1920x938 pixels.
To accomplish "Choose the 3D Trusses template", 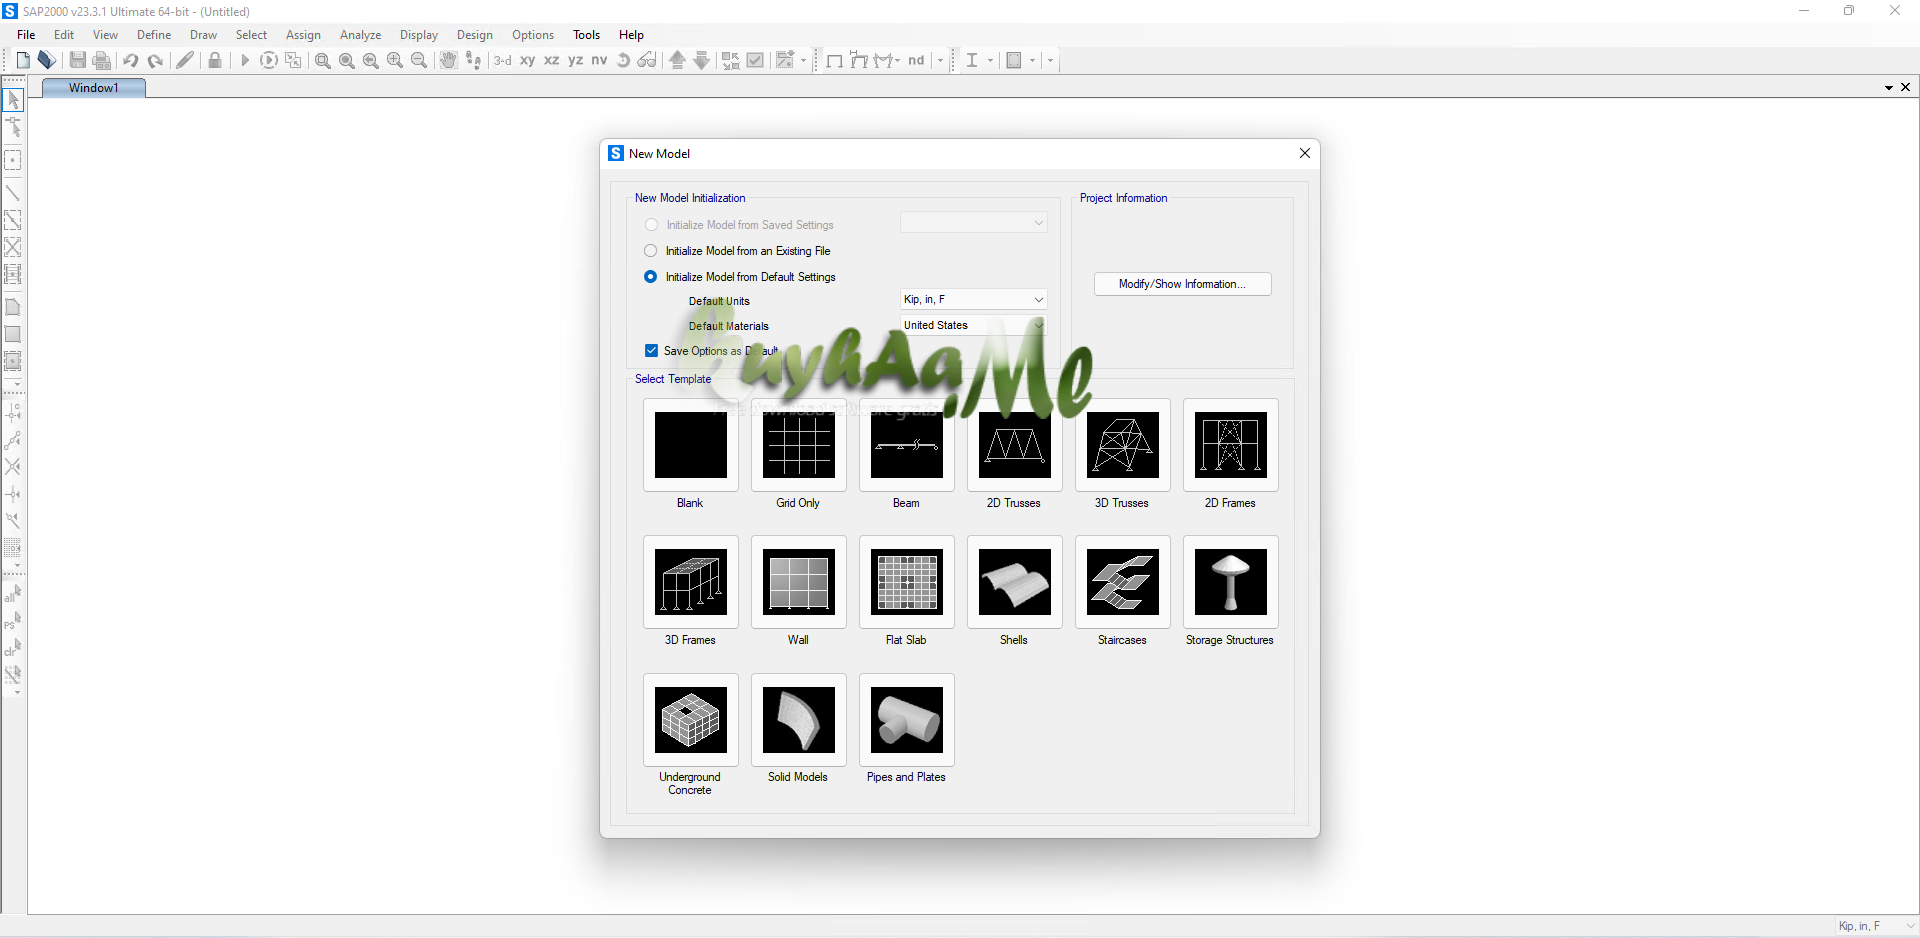I will [x=1123, y=445].
